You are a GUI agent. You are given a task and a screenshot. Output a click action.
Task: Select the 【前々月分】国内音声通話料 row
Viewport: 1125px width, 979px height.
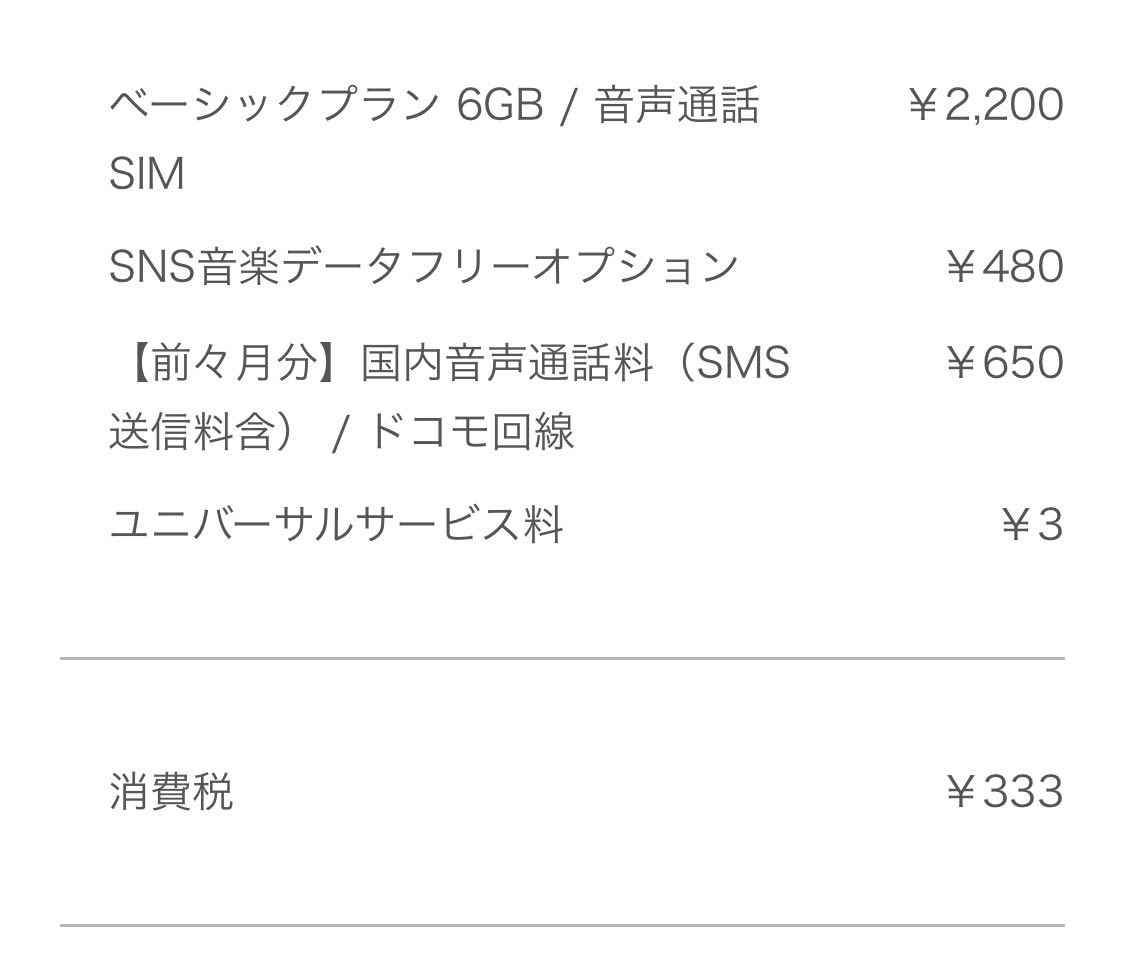(585, 397)
